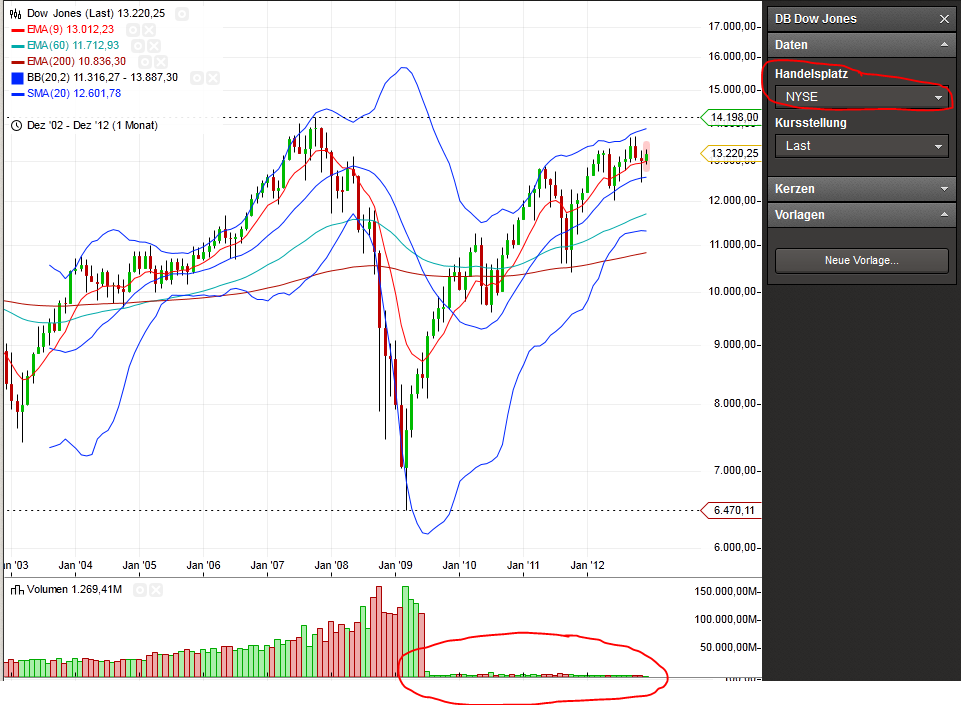
Task: Open settings for EMA(60) indicator
Action: [x=139, y=46]
